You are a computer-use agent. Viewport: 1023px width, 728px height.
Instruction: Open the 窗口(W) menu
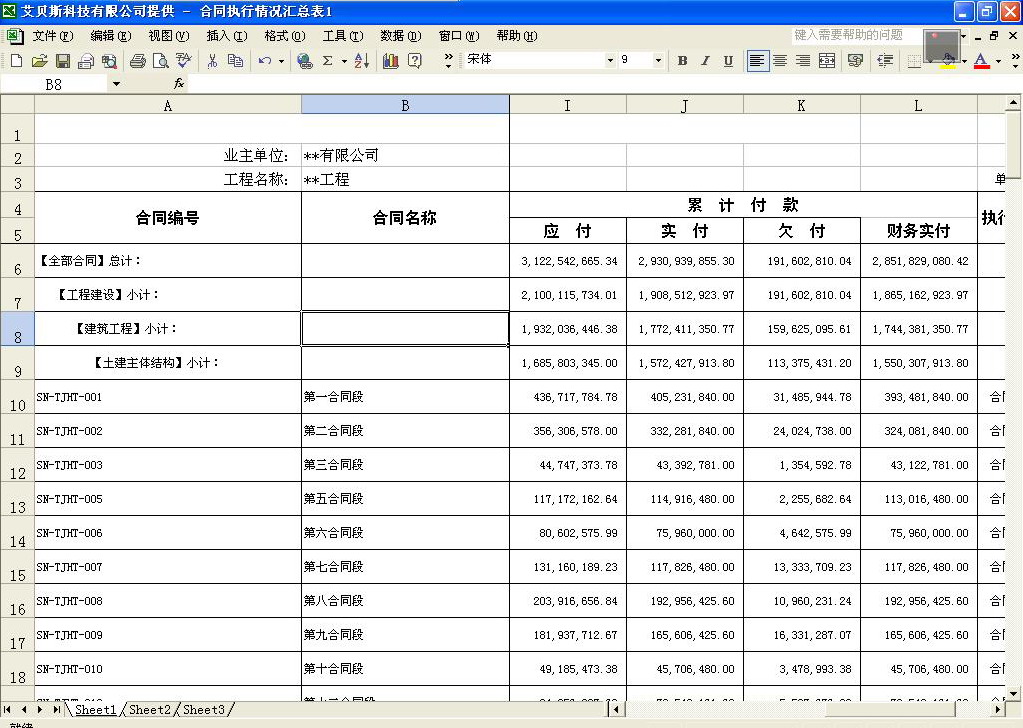click(x=459, y=36)
